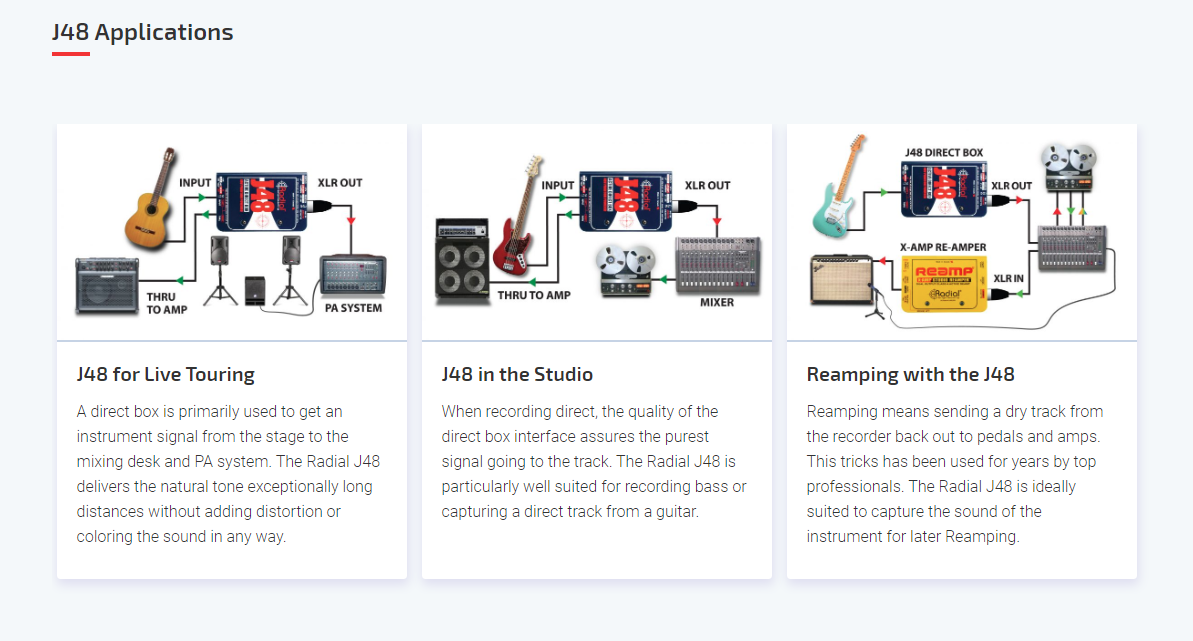Click the bass amp cabinet in Studio diagram

pos(462,261)
